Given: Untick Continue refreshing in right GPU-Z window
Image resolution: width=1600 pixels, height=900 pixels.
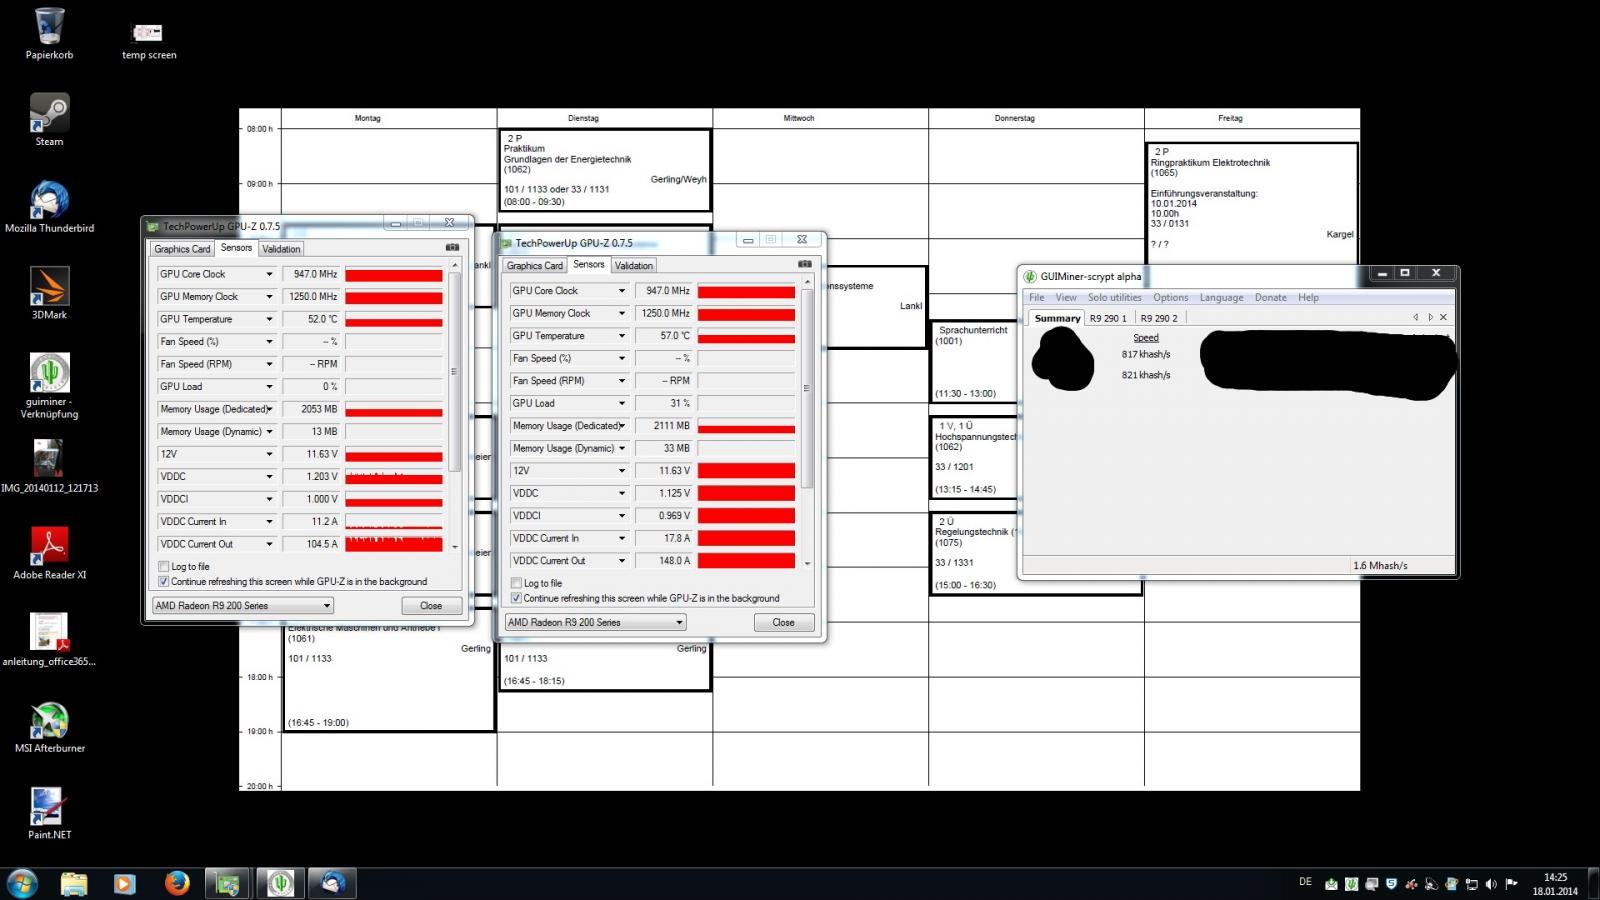Looking at the screenshot, I should [x=516, y=598].
